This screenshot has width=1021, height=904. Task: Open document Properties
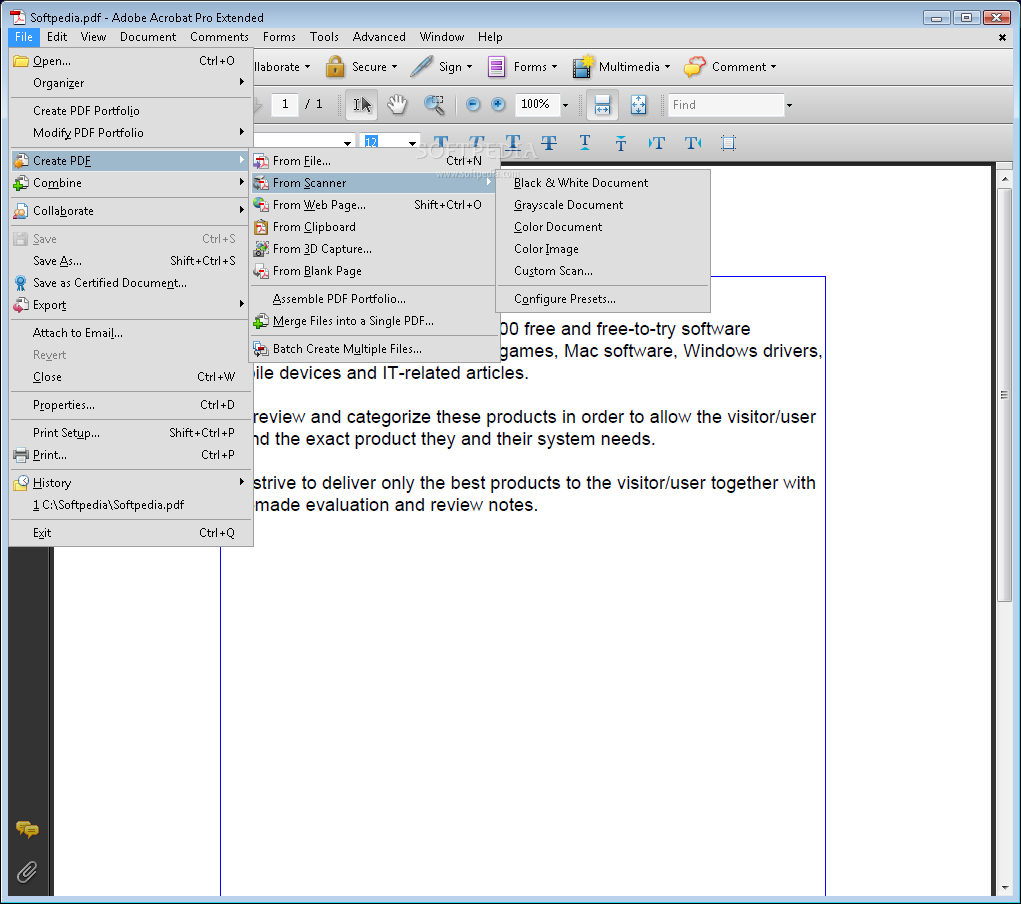coord(131,405)
